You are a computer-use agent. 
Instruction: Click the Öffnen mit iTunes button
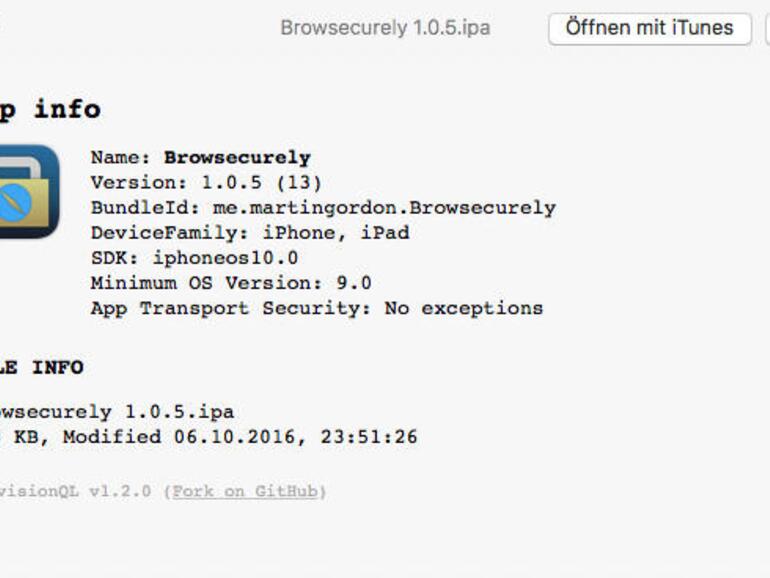649,28
